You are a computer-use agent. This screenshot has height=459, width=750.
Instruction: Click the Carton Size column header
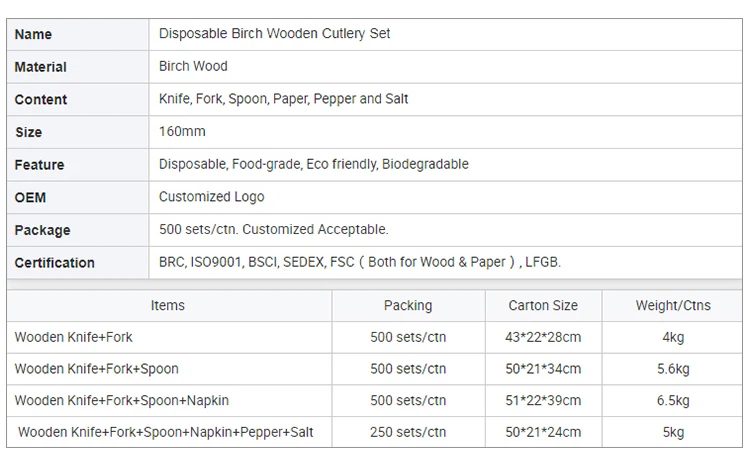point(543,305)
